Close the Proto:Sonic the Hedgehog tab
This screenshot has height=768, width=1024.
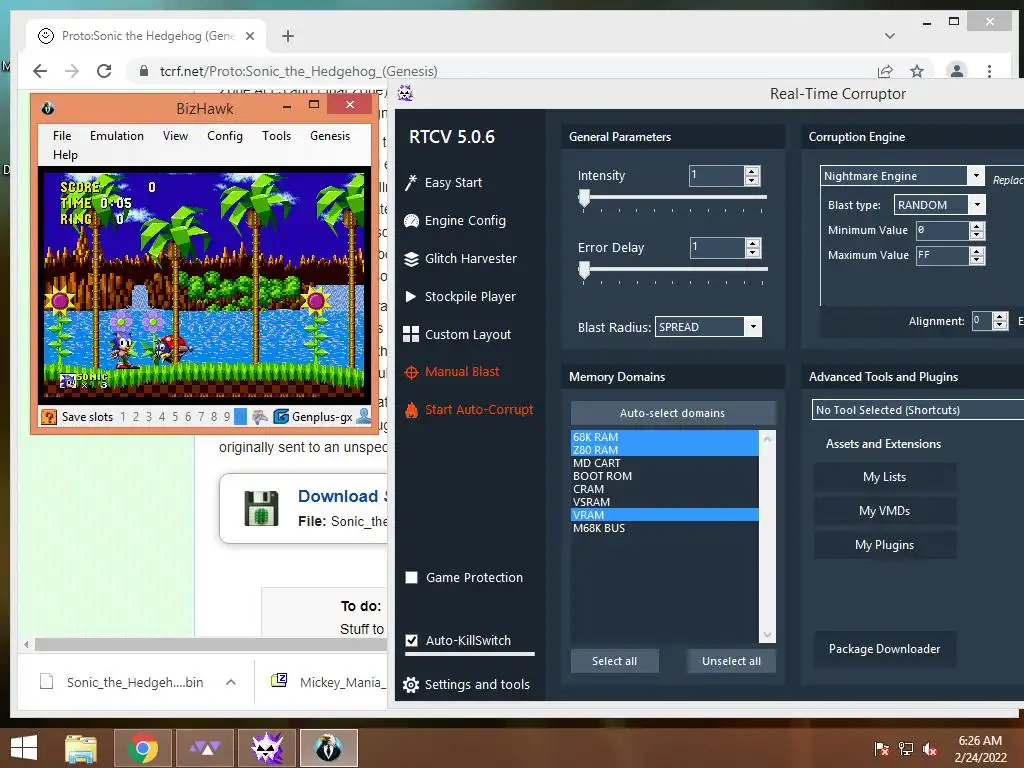point(249,36)
